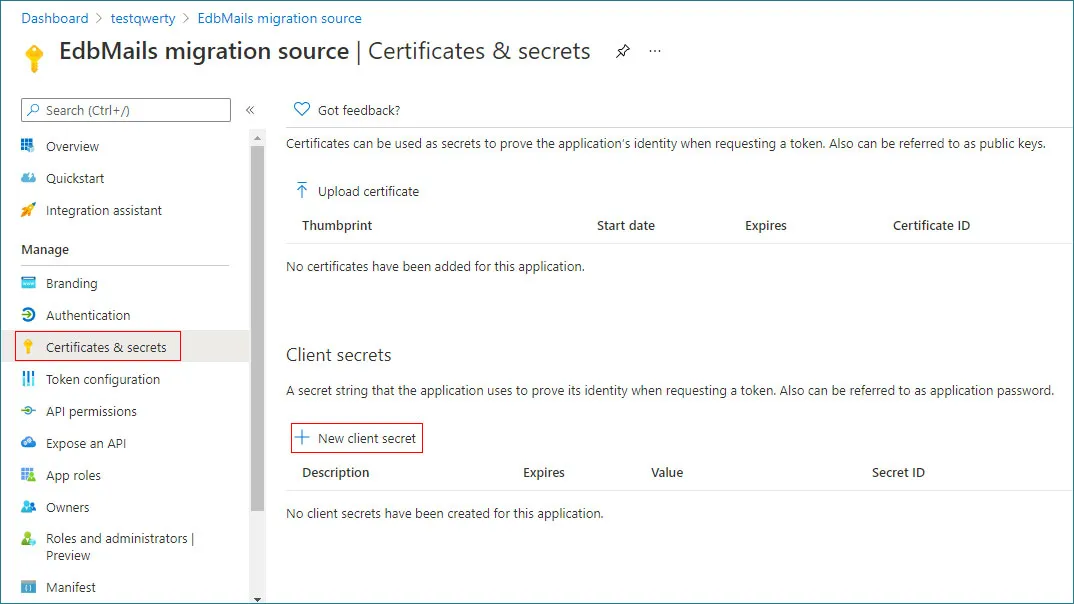The height and width of the screenshot is (604, 1074).
Task: Click client secrets Expires column header
Action: [x=544, y=473]
